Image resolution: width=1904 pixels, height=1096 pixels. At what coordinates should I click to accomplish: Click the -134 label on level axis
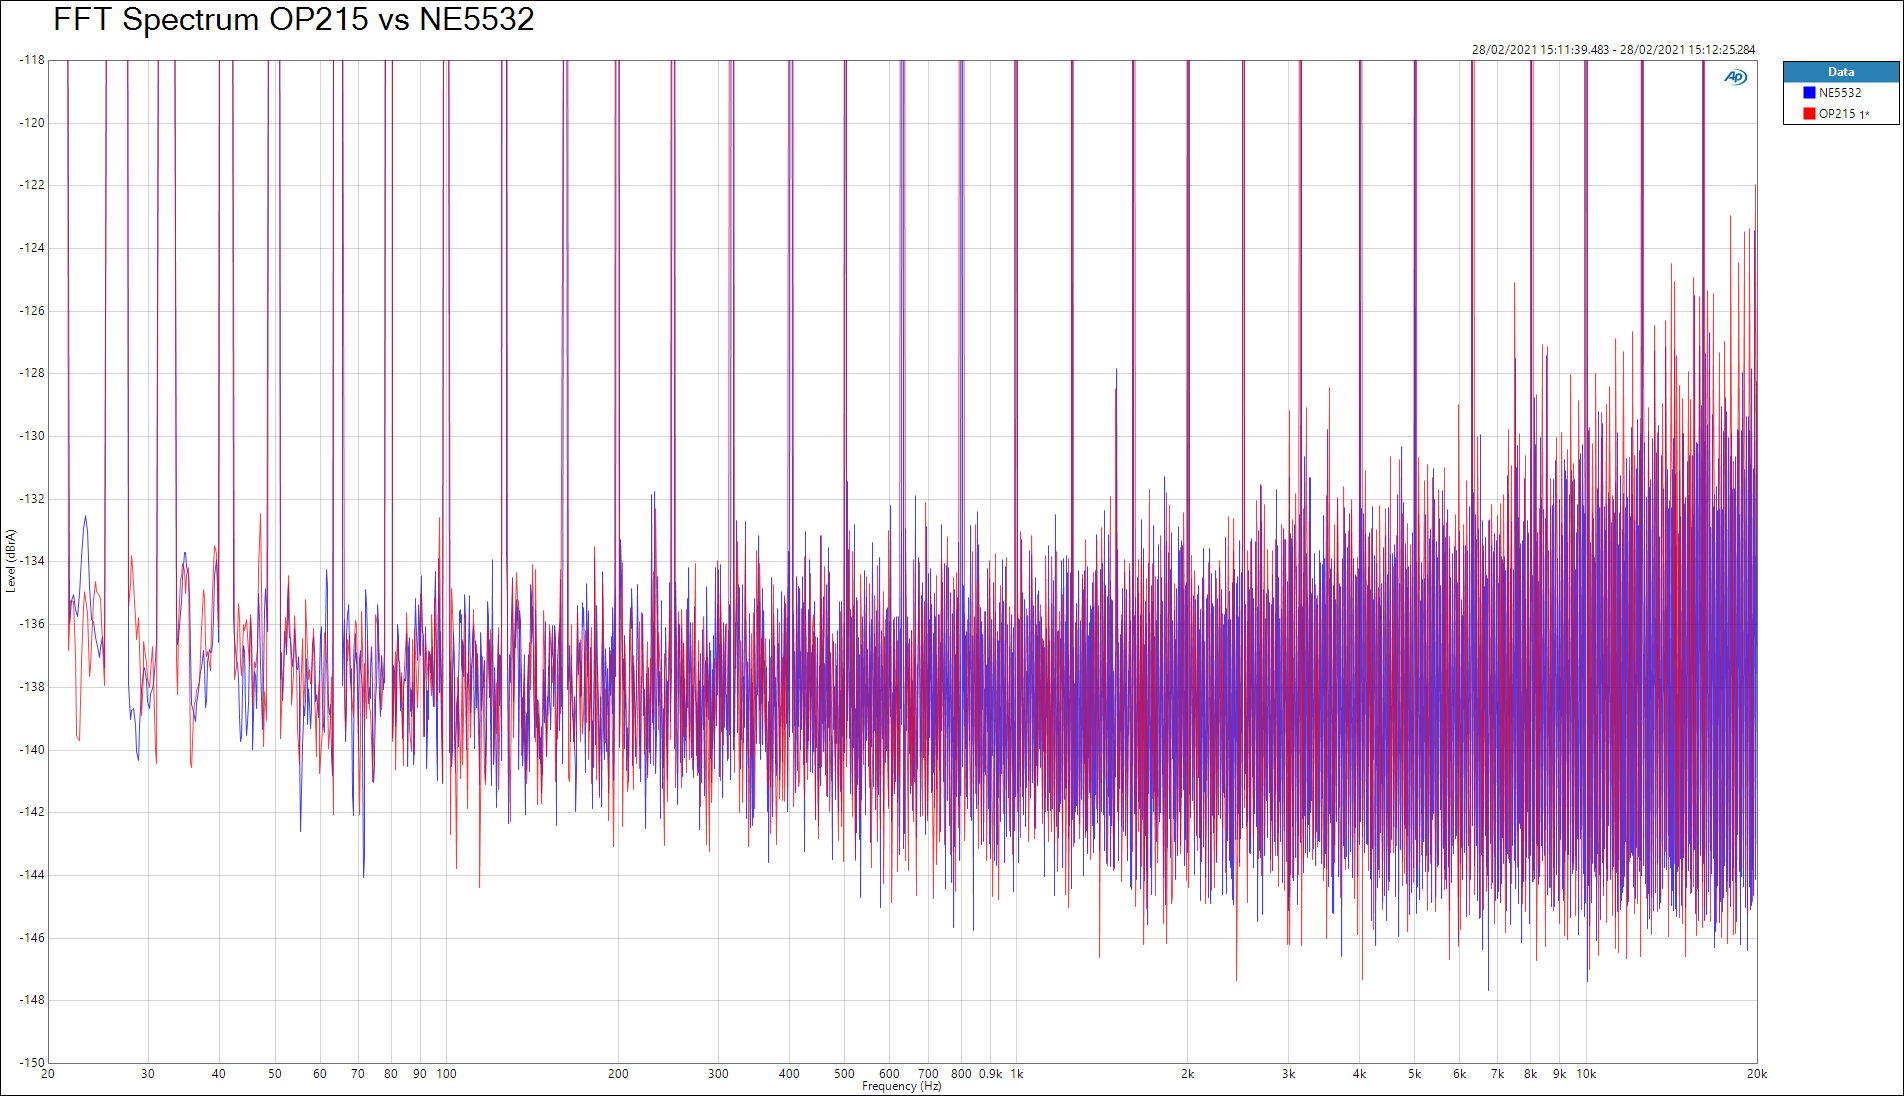32,561
